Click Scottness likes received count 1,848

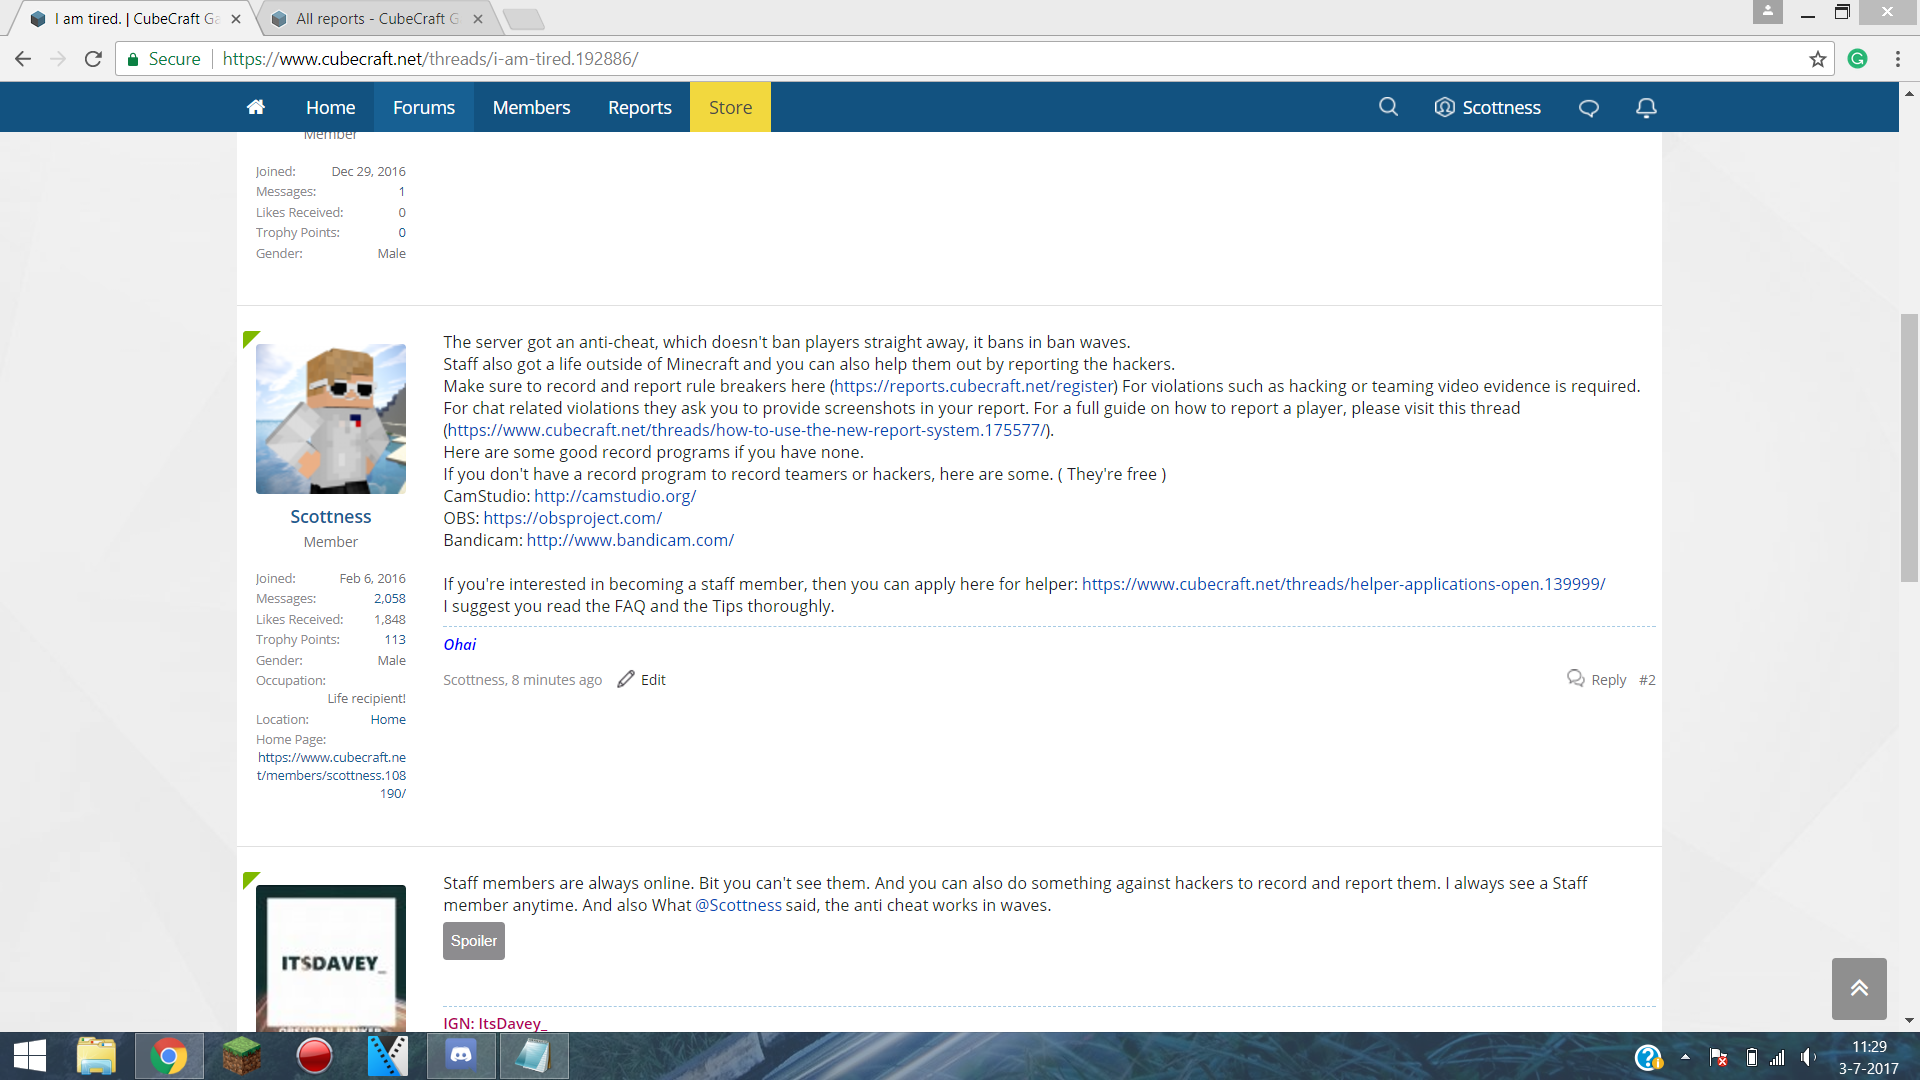390,620
